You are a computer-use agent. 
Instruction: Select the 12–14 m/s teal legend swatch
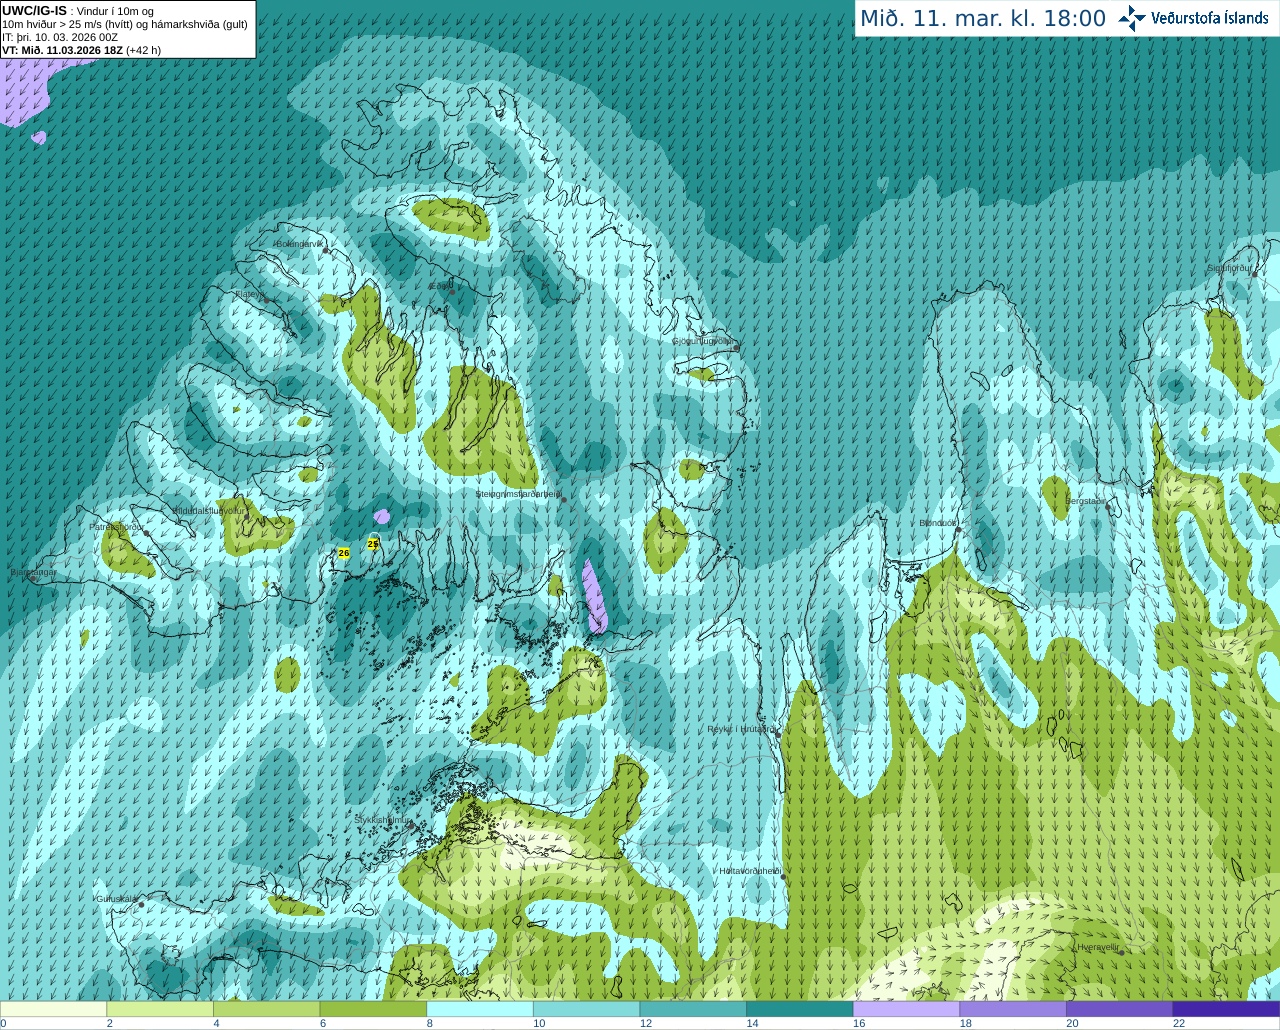click(693, 1009)
